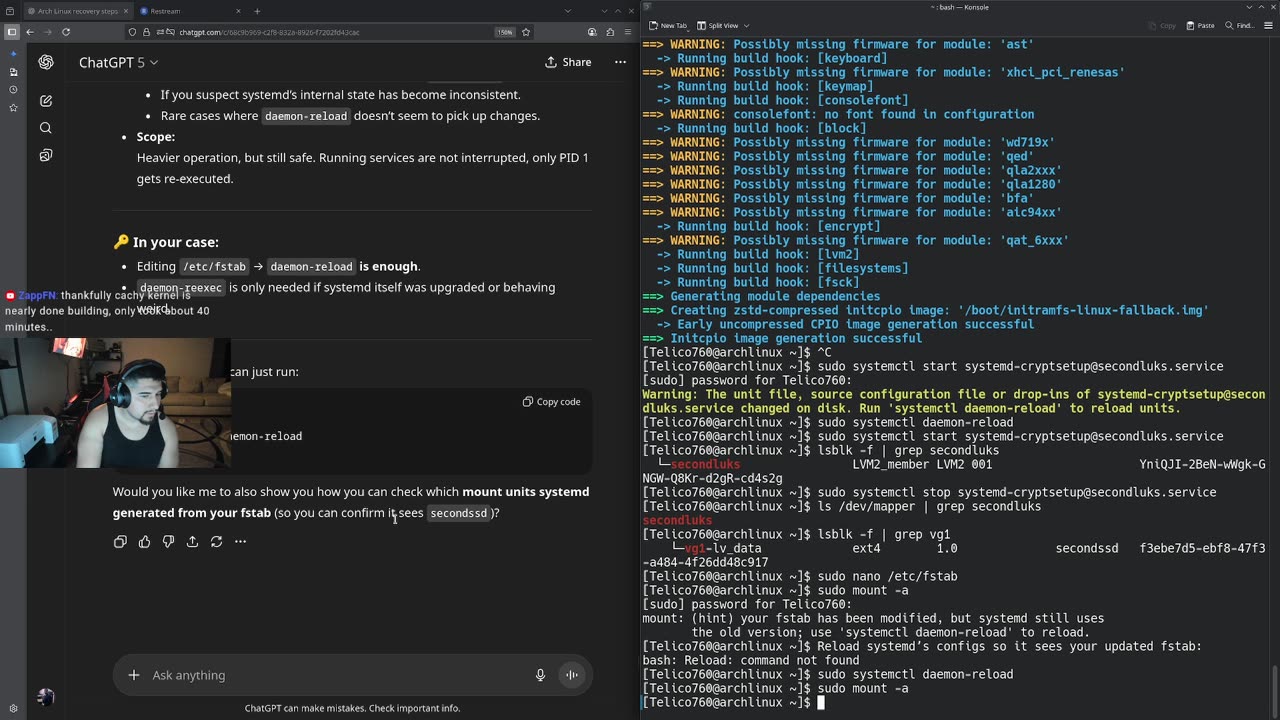The image size is (1280, 720).
Task: Add attachment with plus icon in prompt box
Action: click(x=134, y=675)
